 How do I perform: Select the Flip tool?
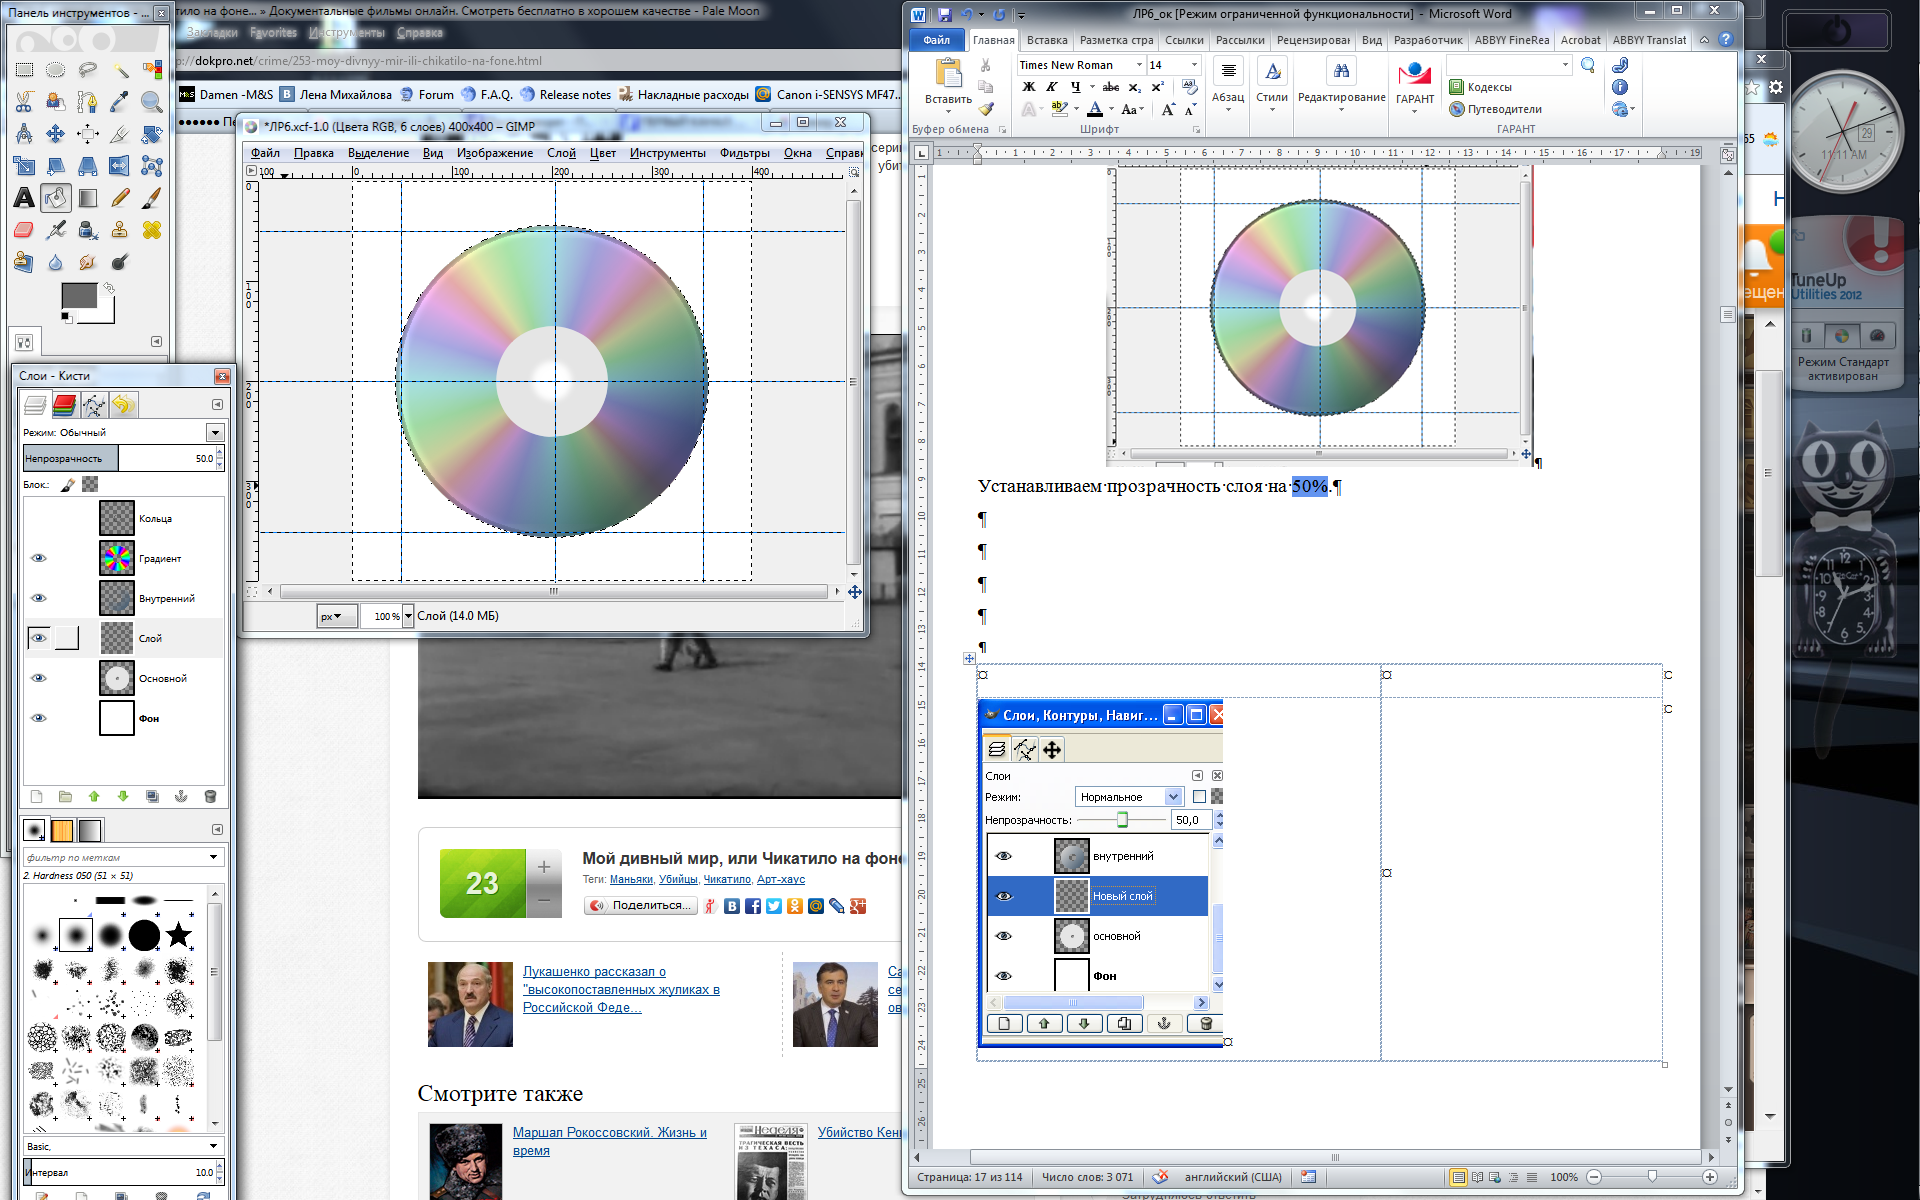120,166
